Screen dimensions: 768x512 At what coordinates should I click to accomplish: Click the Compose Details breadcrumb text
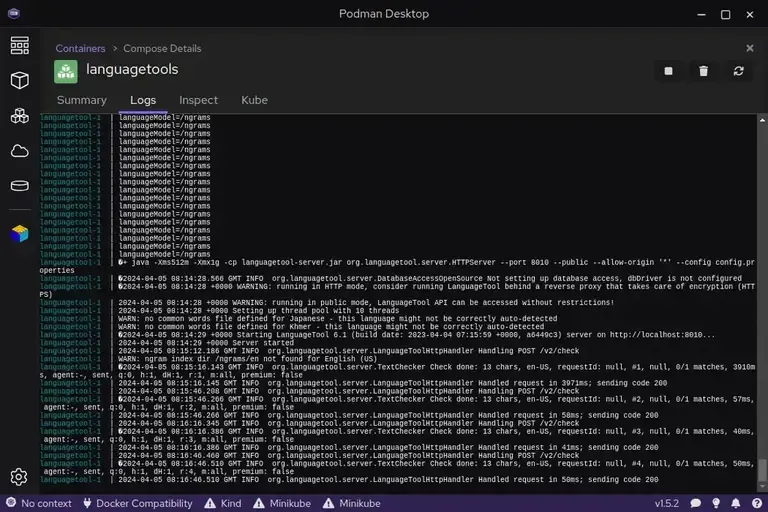162,49
